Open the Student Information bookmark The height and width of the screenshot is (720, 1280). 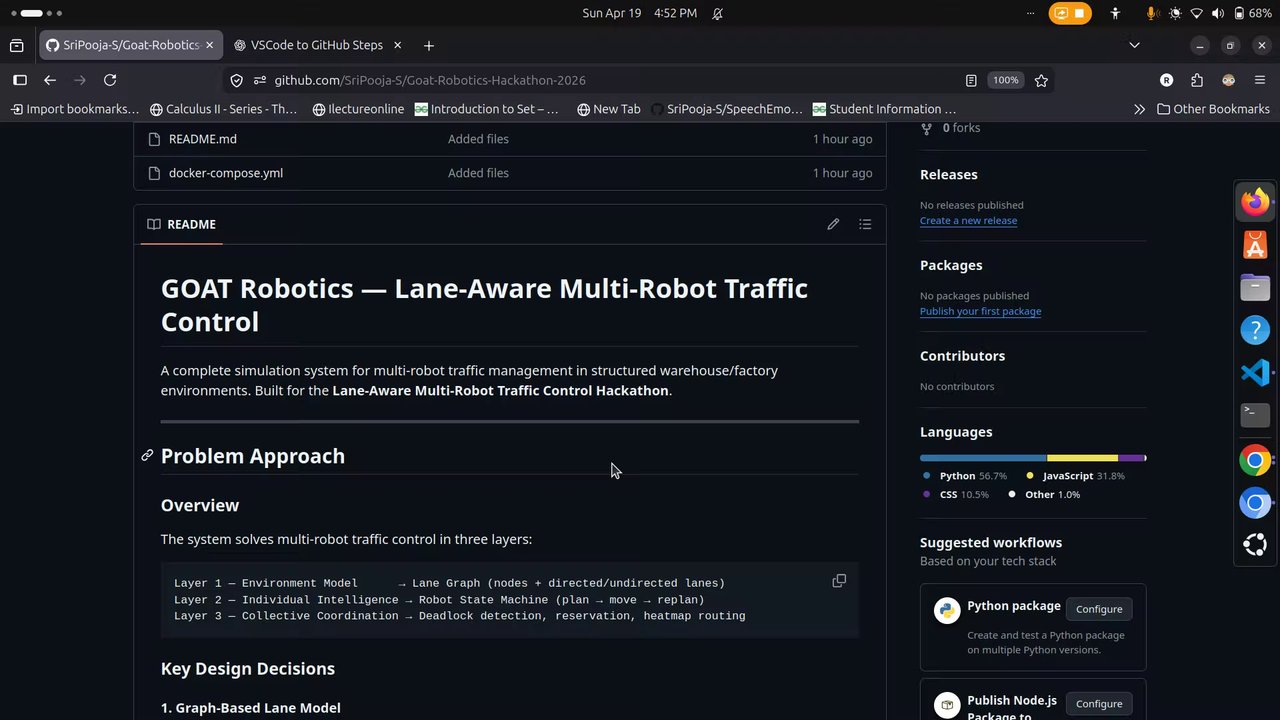[885, 109]
